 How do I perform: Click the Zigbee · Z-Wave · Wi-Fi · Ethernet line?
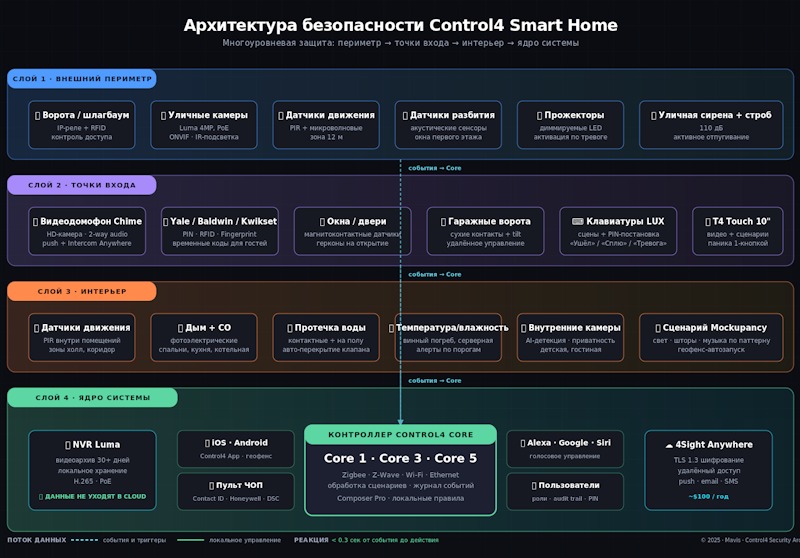(x=401, y=475)
